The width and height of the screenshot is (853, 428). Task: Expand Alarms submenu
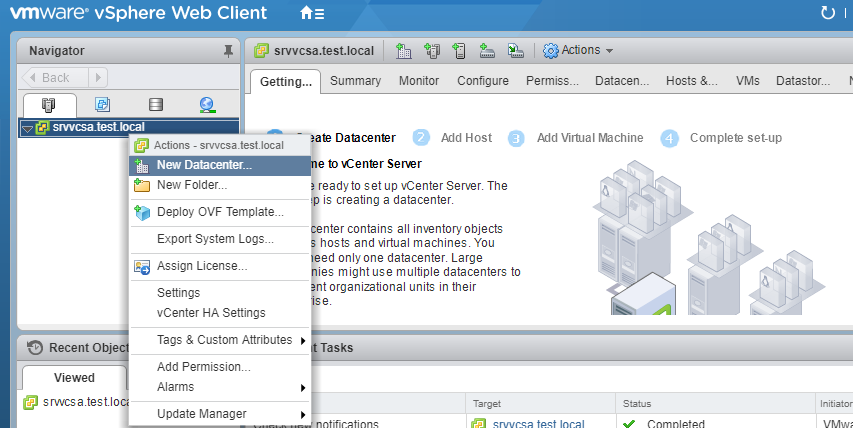click(220, 387)
